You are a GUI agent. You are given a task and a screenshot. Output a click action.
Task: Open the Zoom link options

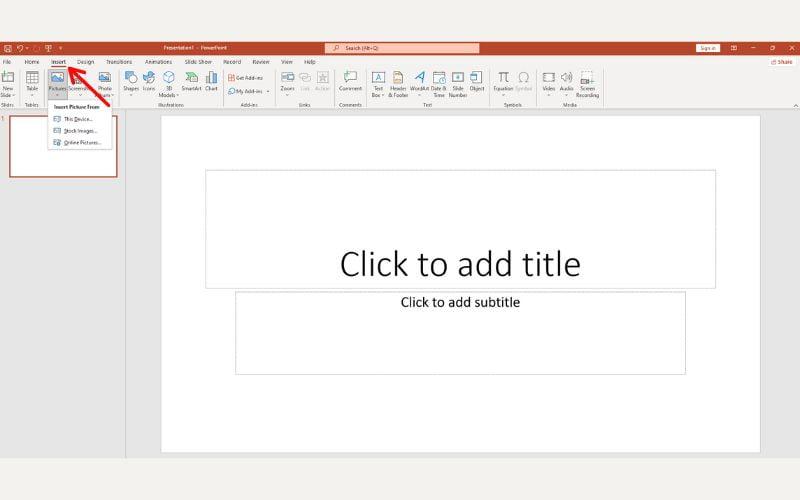287,84
